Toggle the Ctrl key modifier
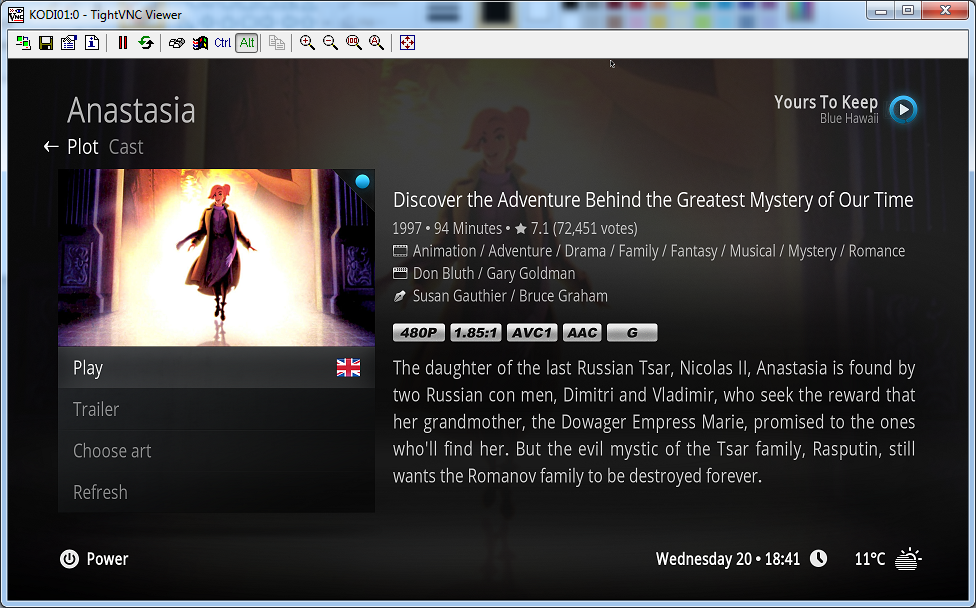 point(223,43)
